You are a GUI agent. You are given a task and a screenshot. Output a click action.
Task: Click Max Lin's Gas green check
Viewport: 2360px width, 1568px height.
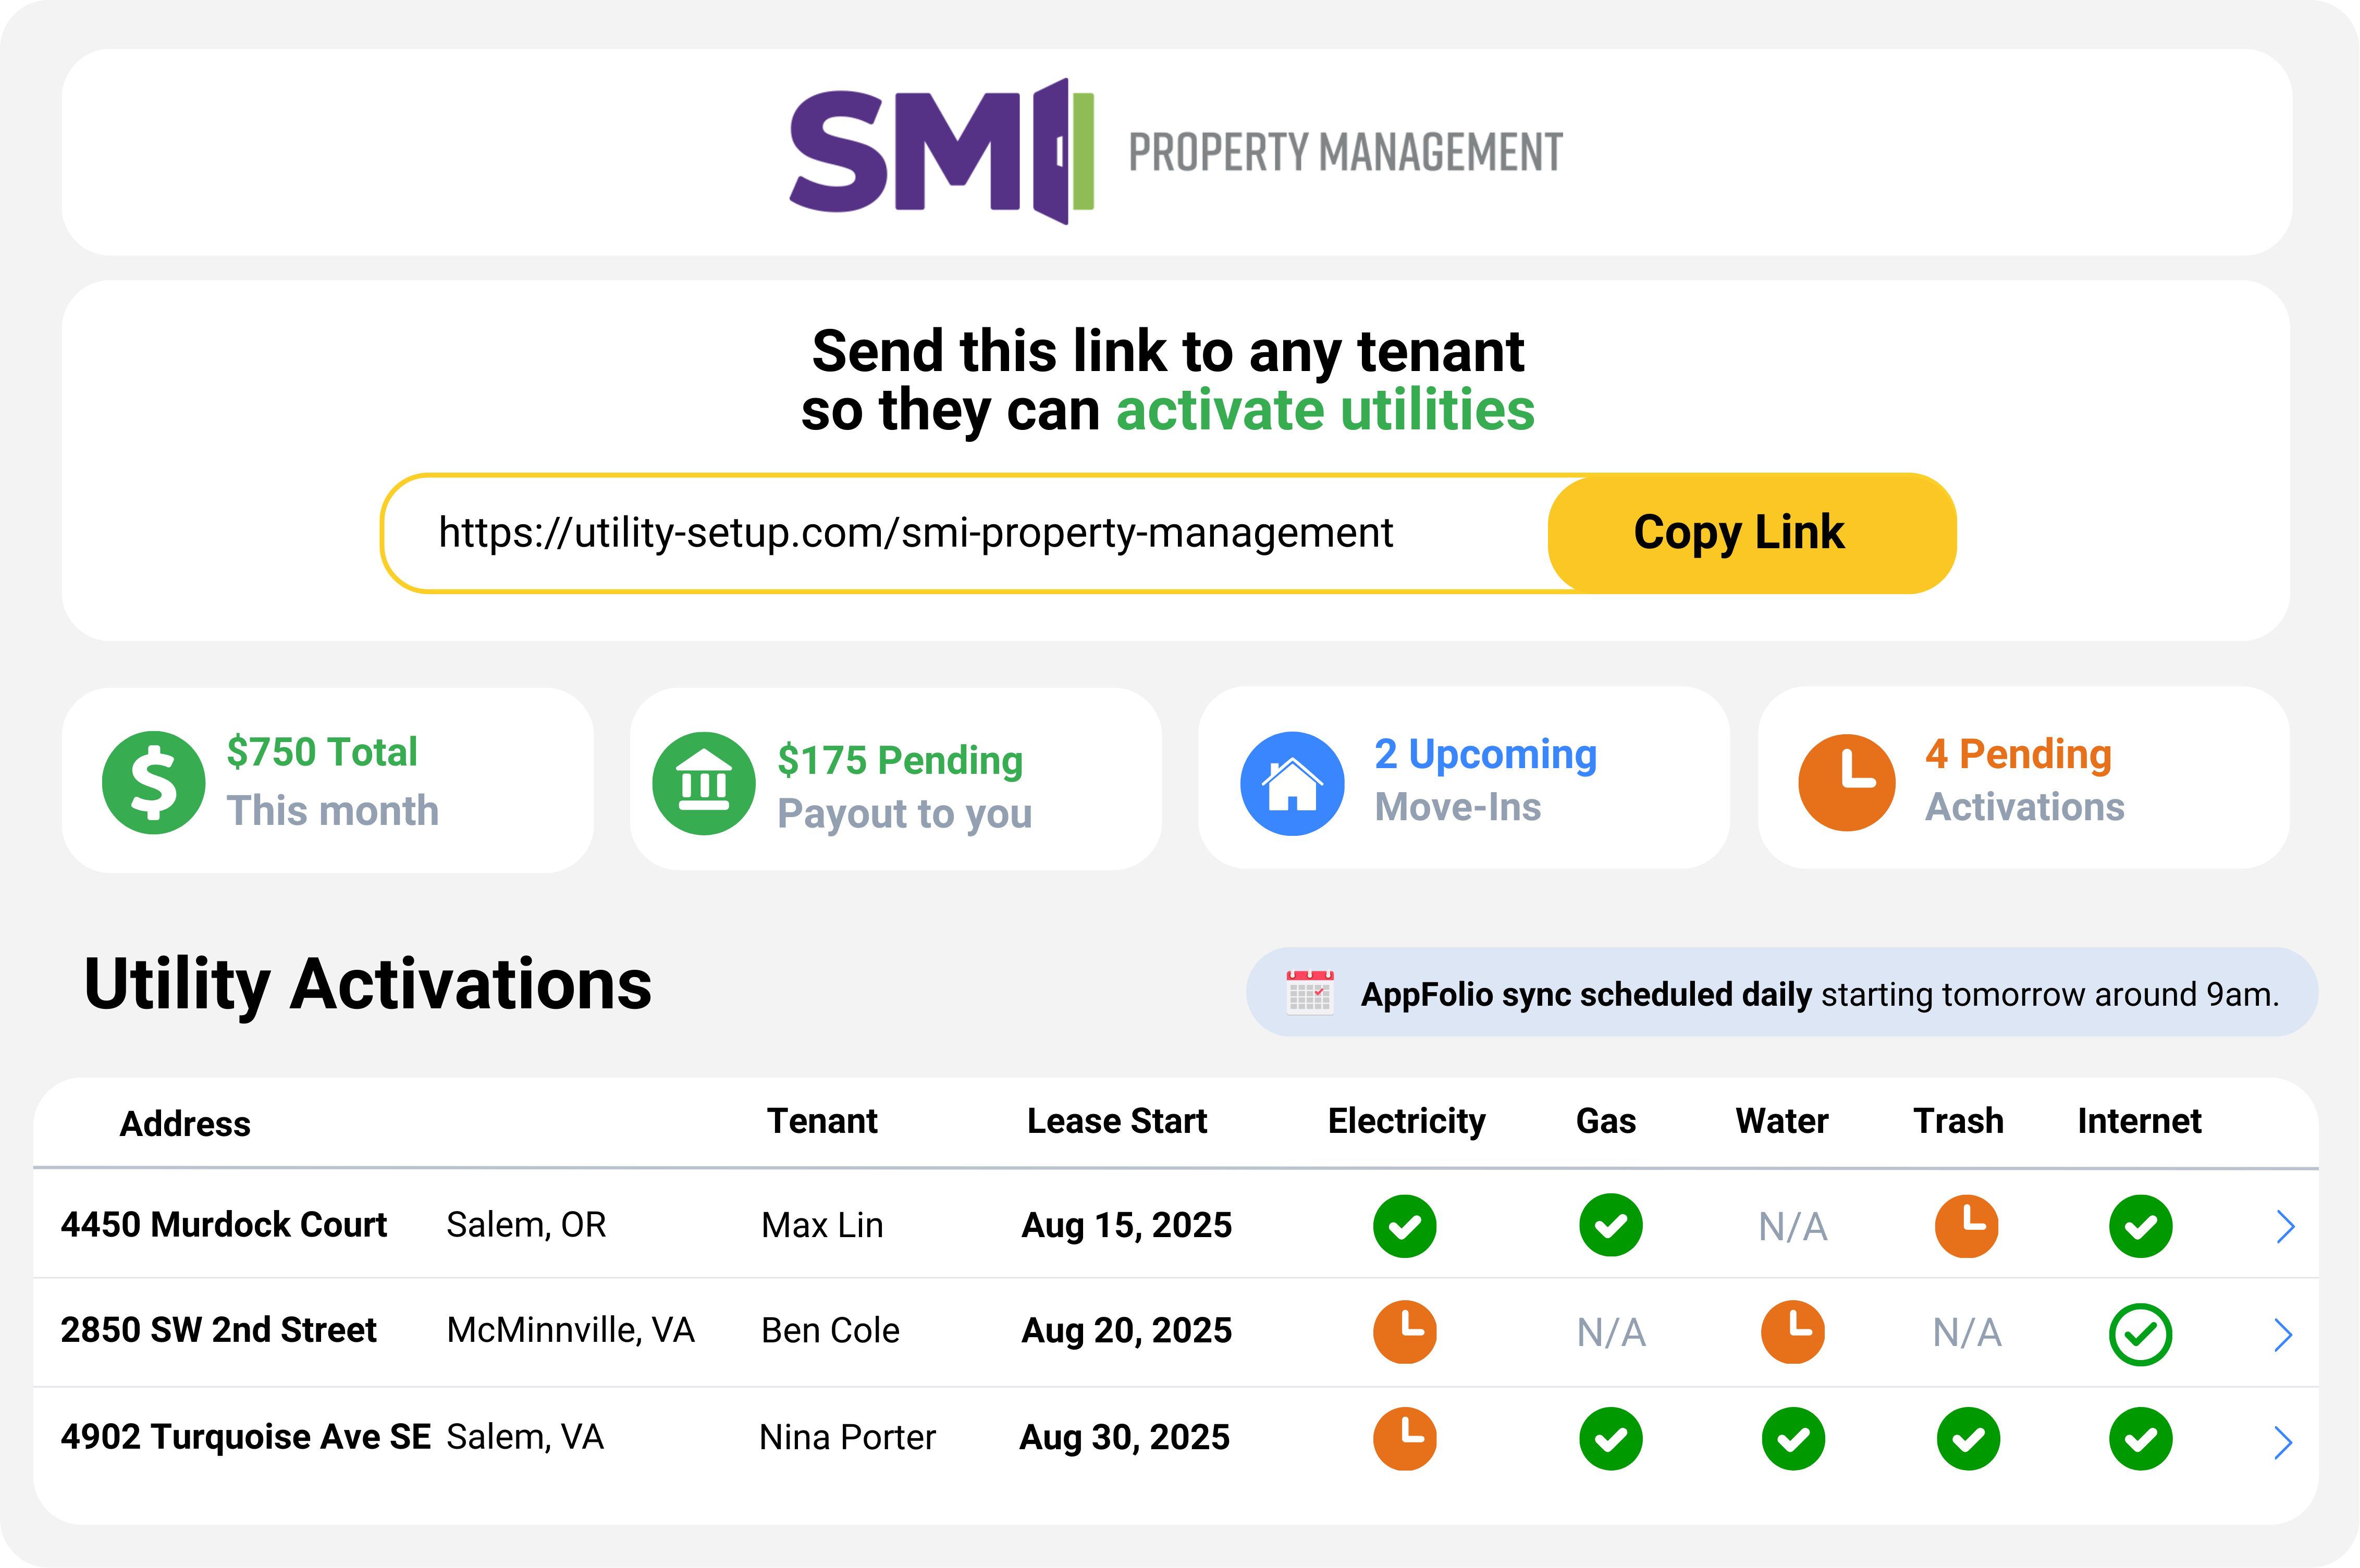[1610, 1225]
